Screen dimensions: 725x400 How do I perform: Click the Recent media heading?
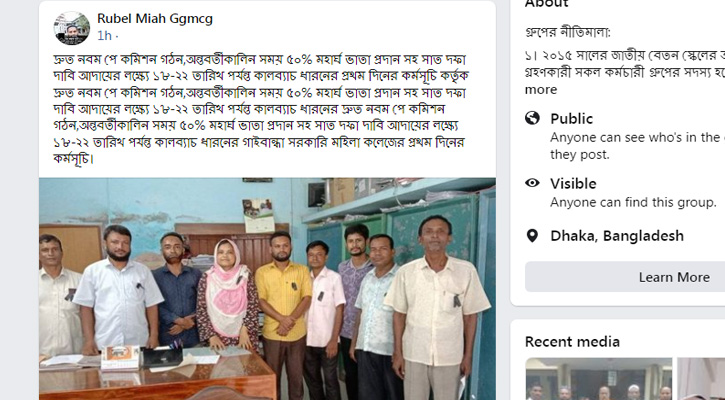point(572,342)
